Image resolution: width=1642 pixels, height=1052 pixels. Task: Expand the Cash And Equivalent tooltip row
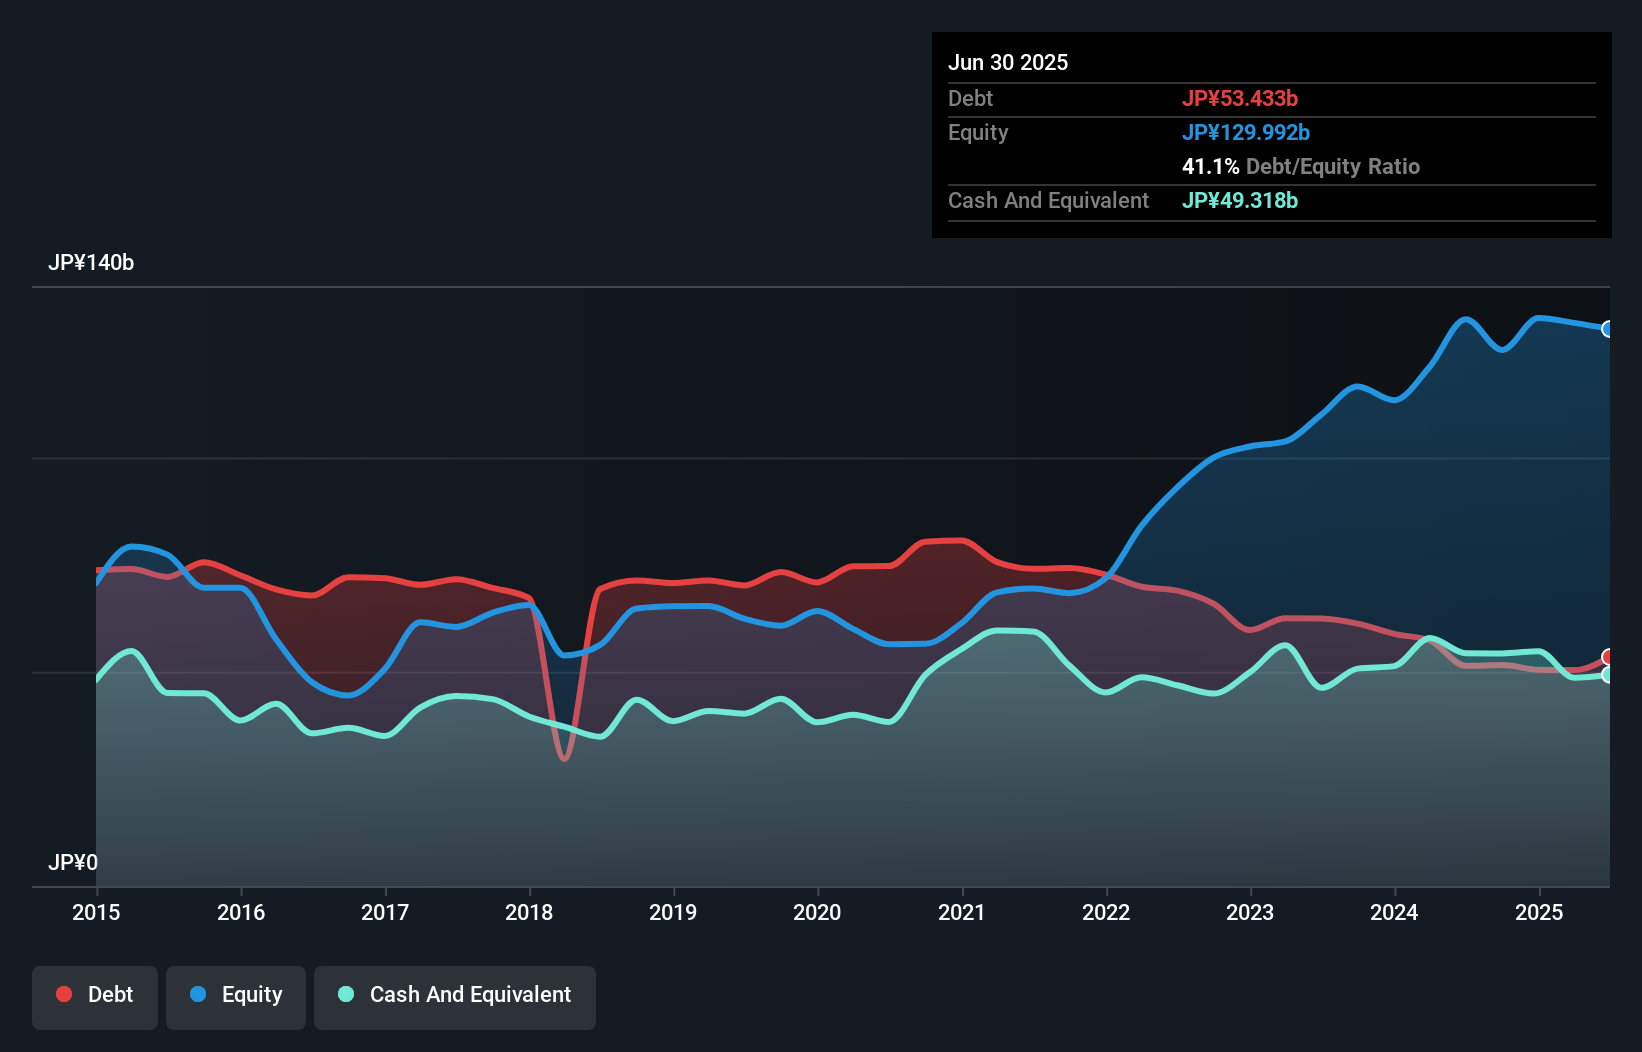pyautogui.click(x=1048, y=200)
